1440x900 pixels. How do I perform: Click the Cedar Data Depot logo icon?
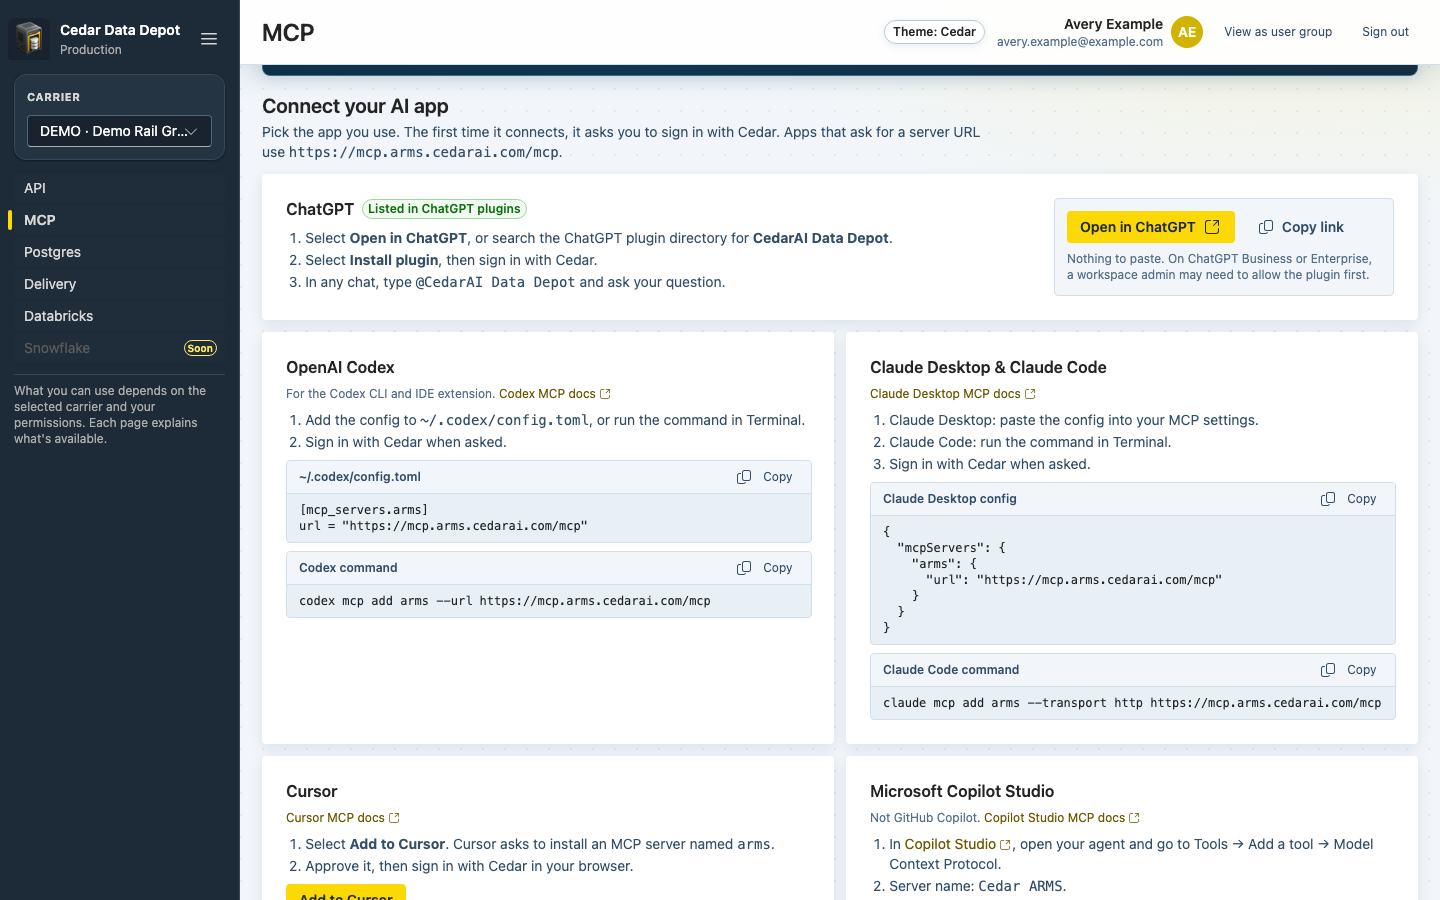[29, 39]
